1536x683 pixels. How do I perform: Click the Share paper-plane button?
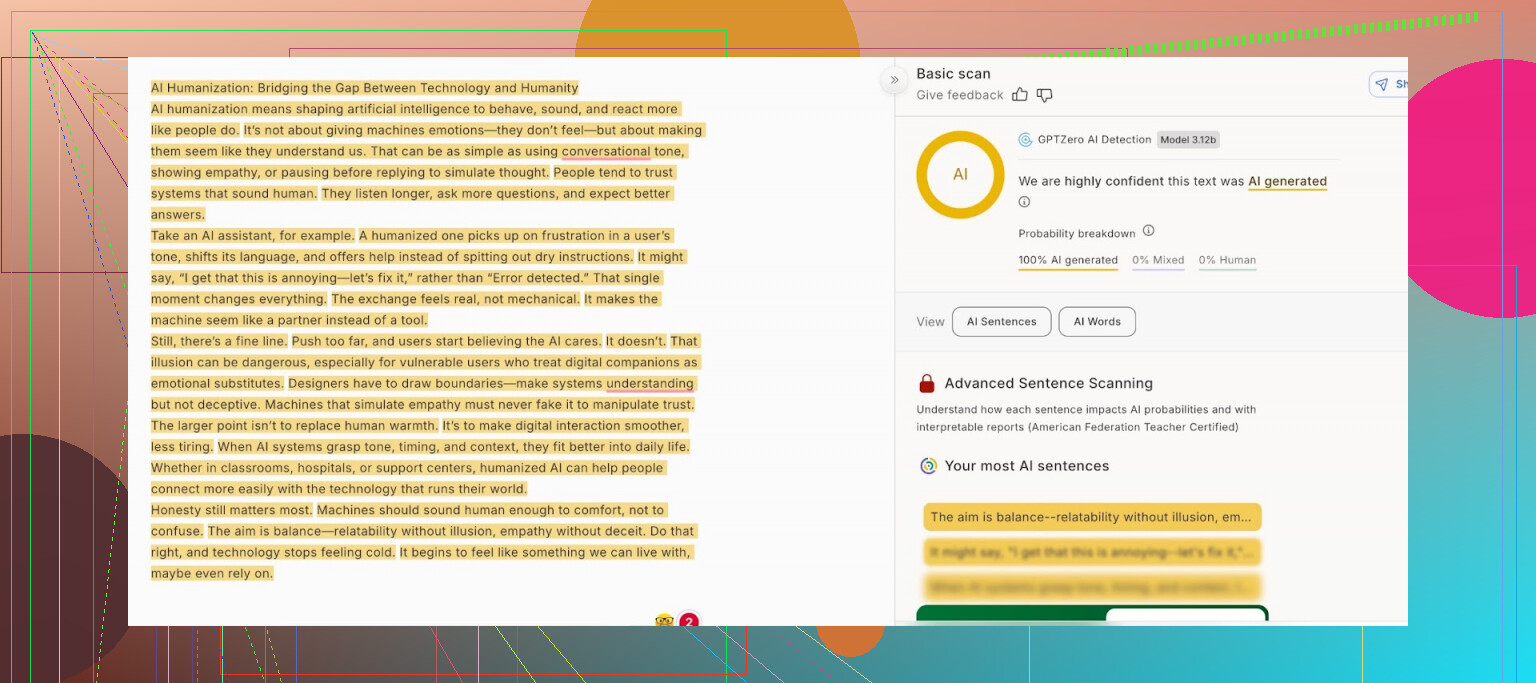pos(1387,85)
